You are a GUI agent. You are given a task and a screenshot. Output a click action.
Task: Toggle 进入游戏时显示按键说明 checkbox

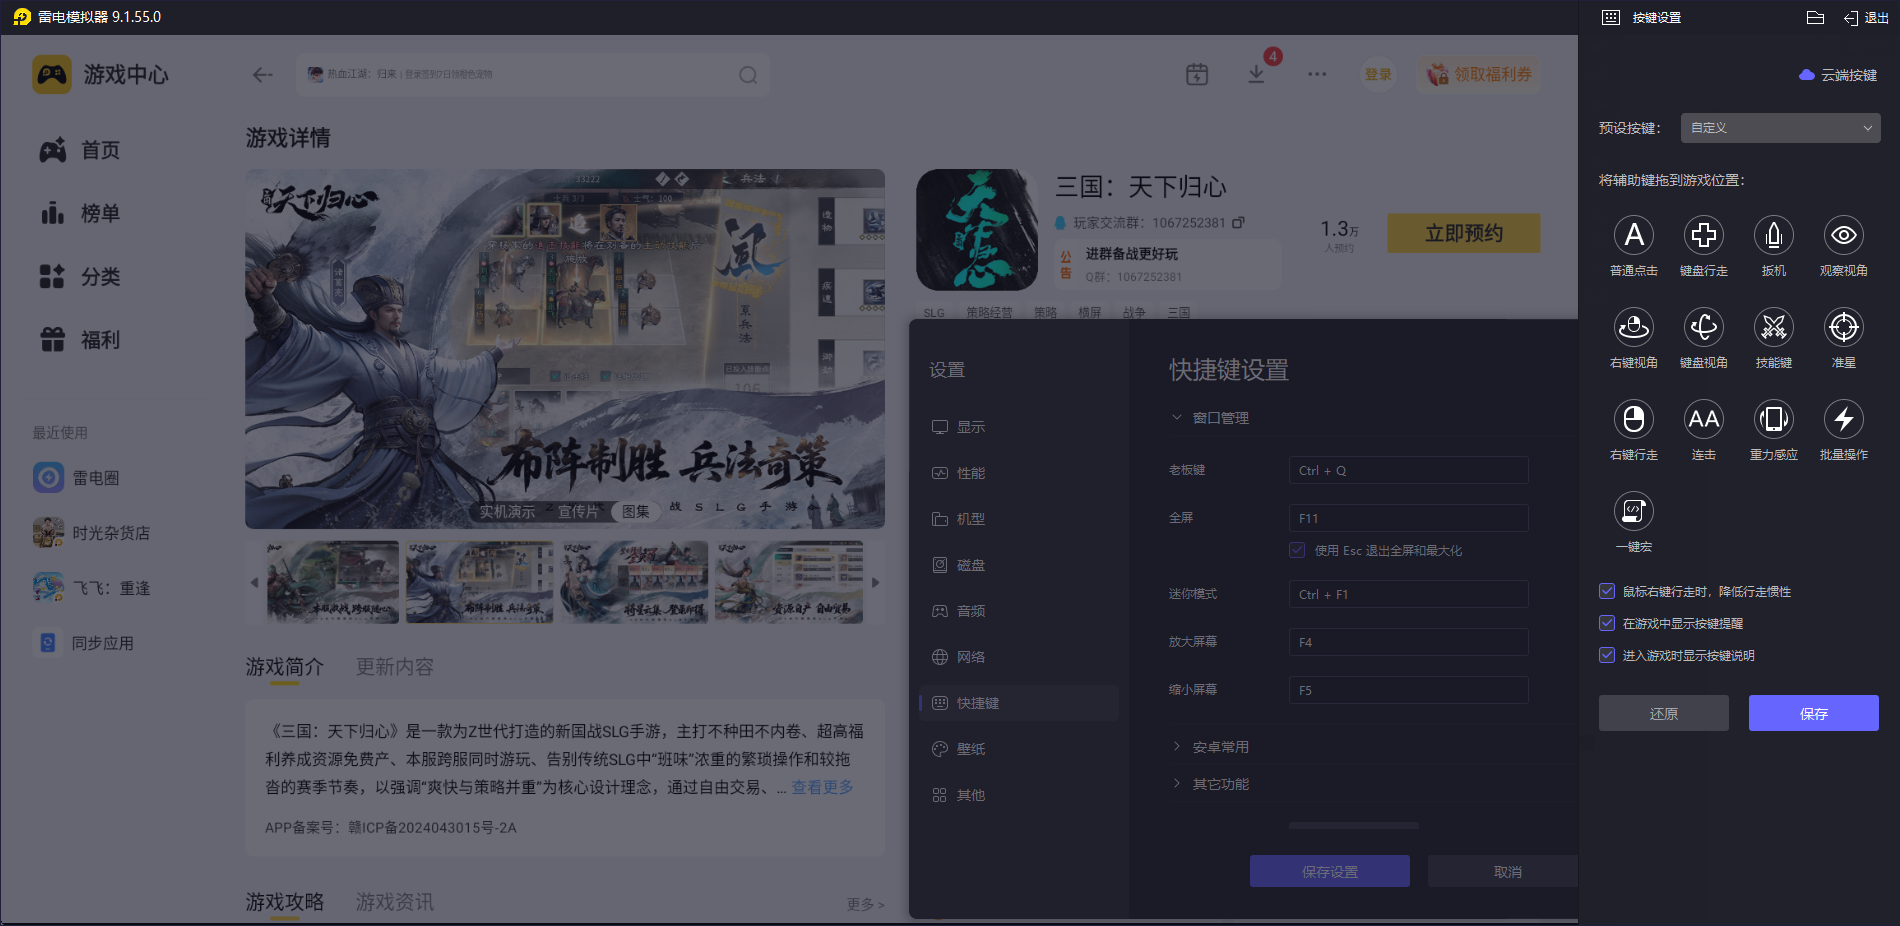(1607, 656)
